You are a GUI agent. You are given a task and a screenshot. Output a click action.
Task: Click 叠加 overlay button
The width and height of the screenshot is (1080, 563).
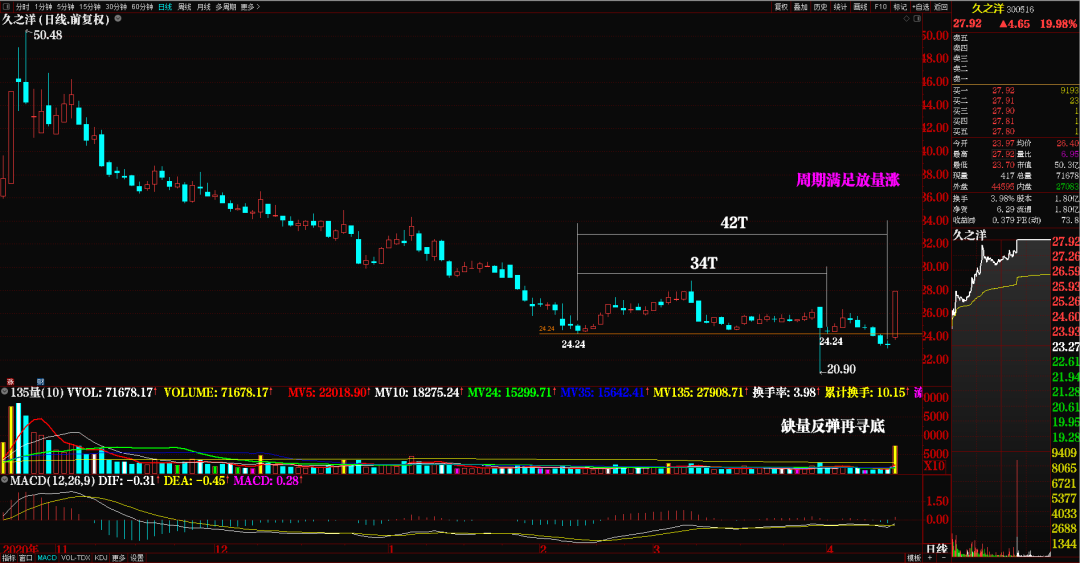point(800,7)
